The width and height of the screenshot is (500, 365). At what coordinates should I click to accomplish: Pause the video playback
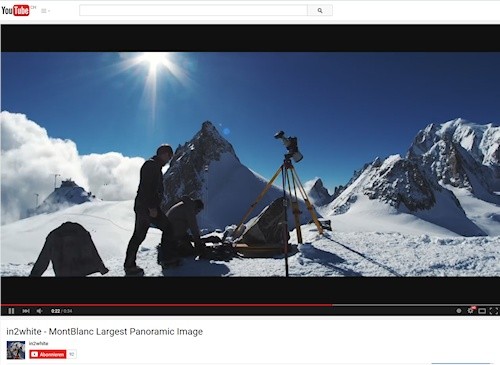[11, 311]
